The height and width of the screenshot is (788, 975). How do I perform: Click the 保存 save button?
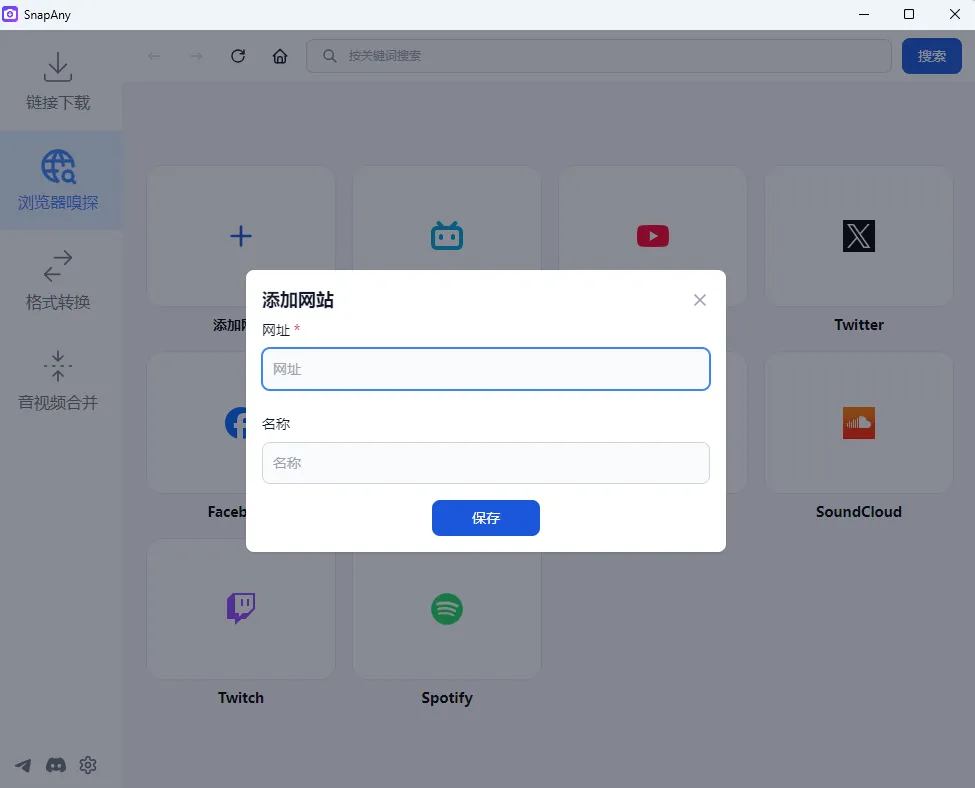[486, 517]
